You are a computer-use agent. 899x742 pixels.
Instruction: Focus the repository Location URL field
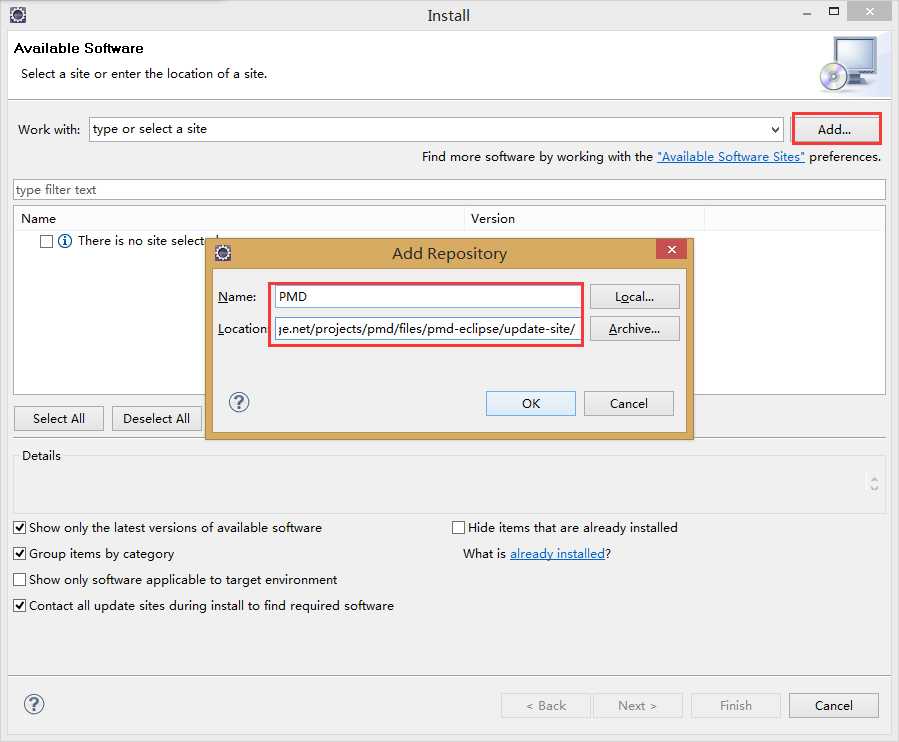coord(427,329)
